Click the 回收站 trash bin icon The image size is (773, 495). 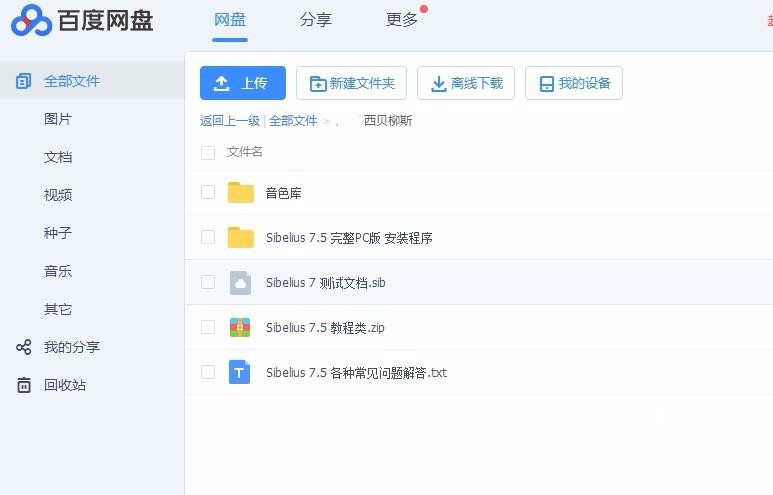pyautogui.click(x=24, y=385)
